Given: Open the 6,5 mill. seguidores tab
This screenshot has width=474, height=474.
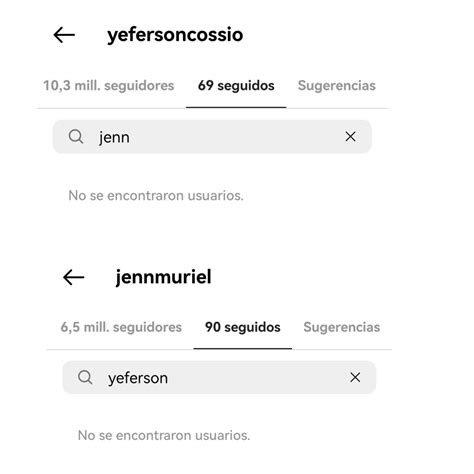Looking at the screenshot, I should tap(121, 327).
